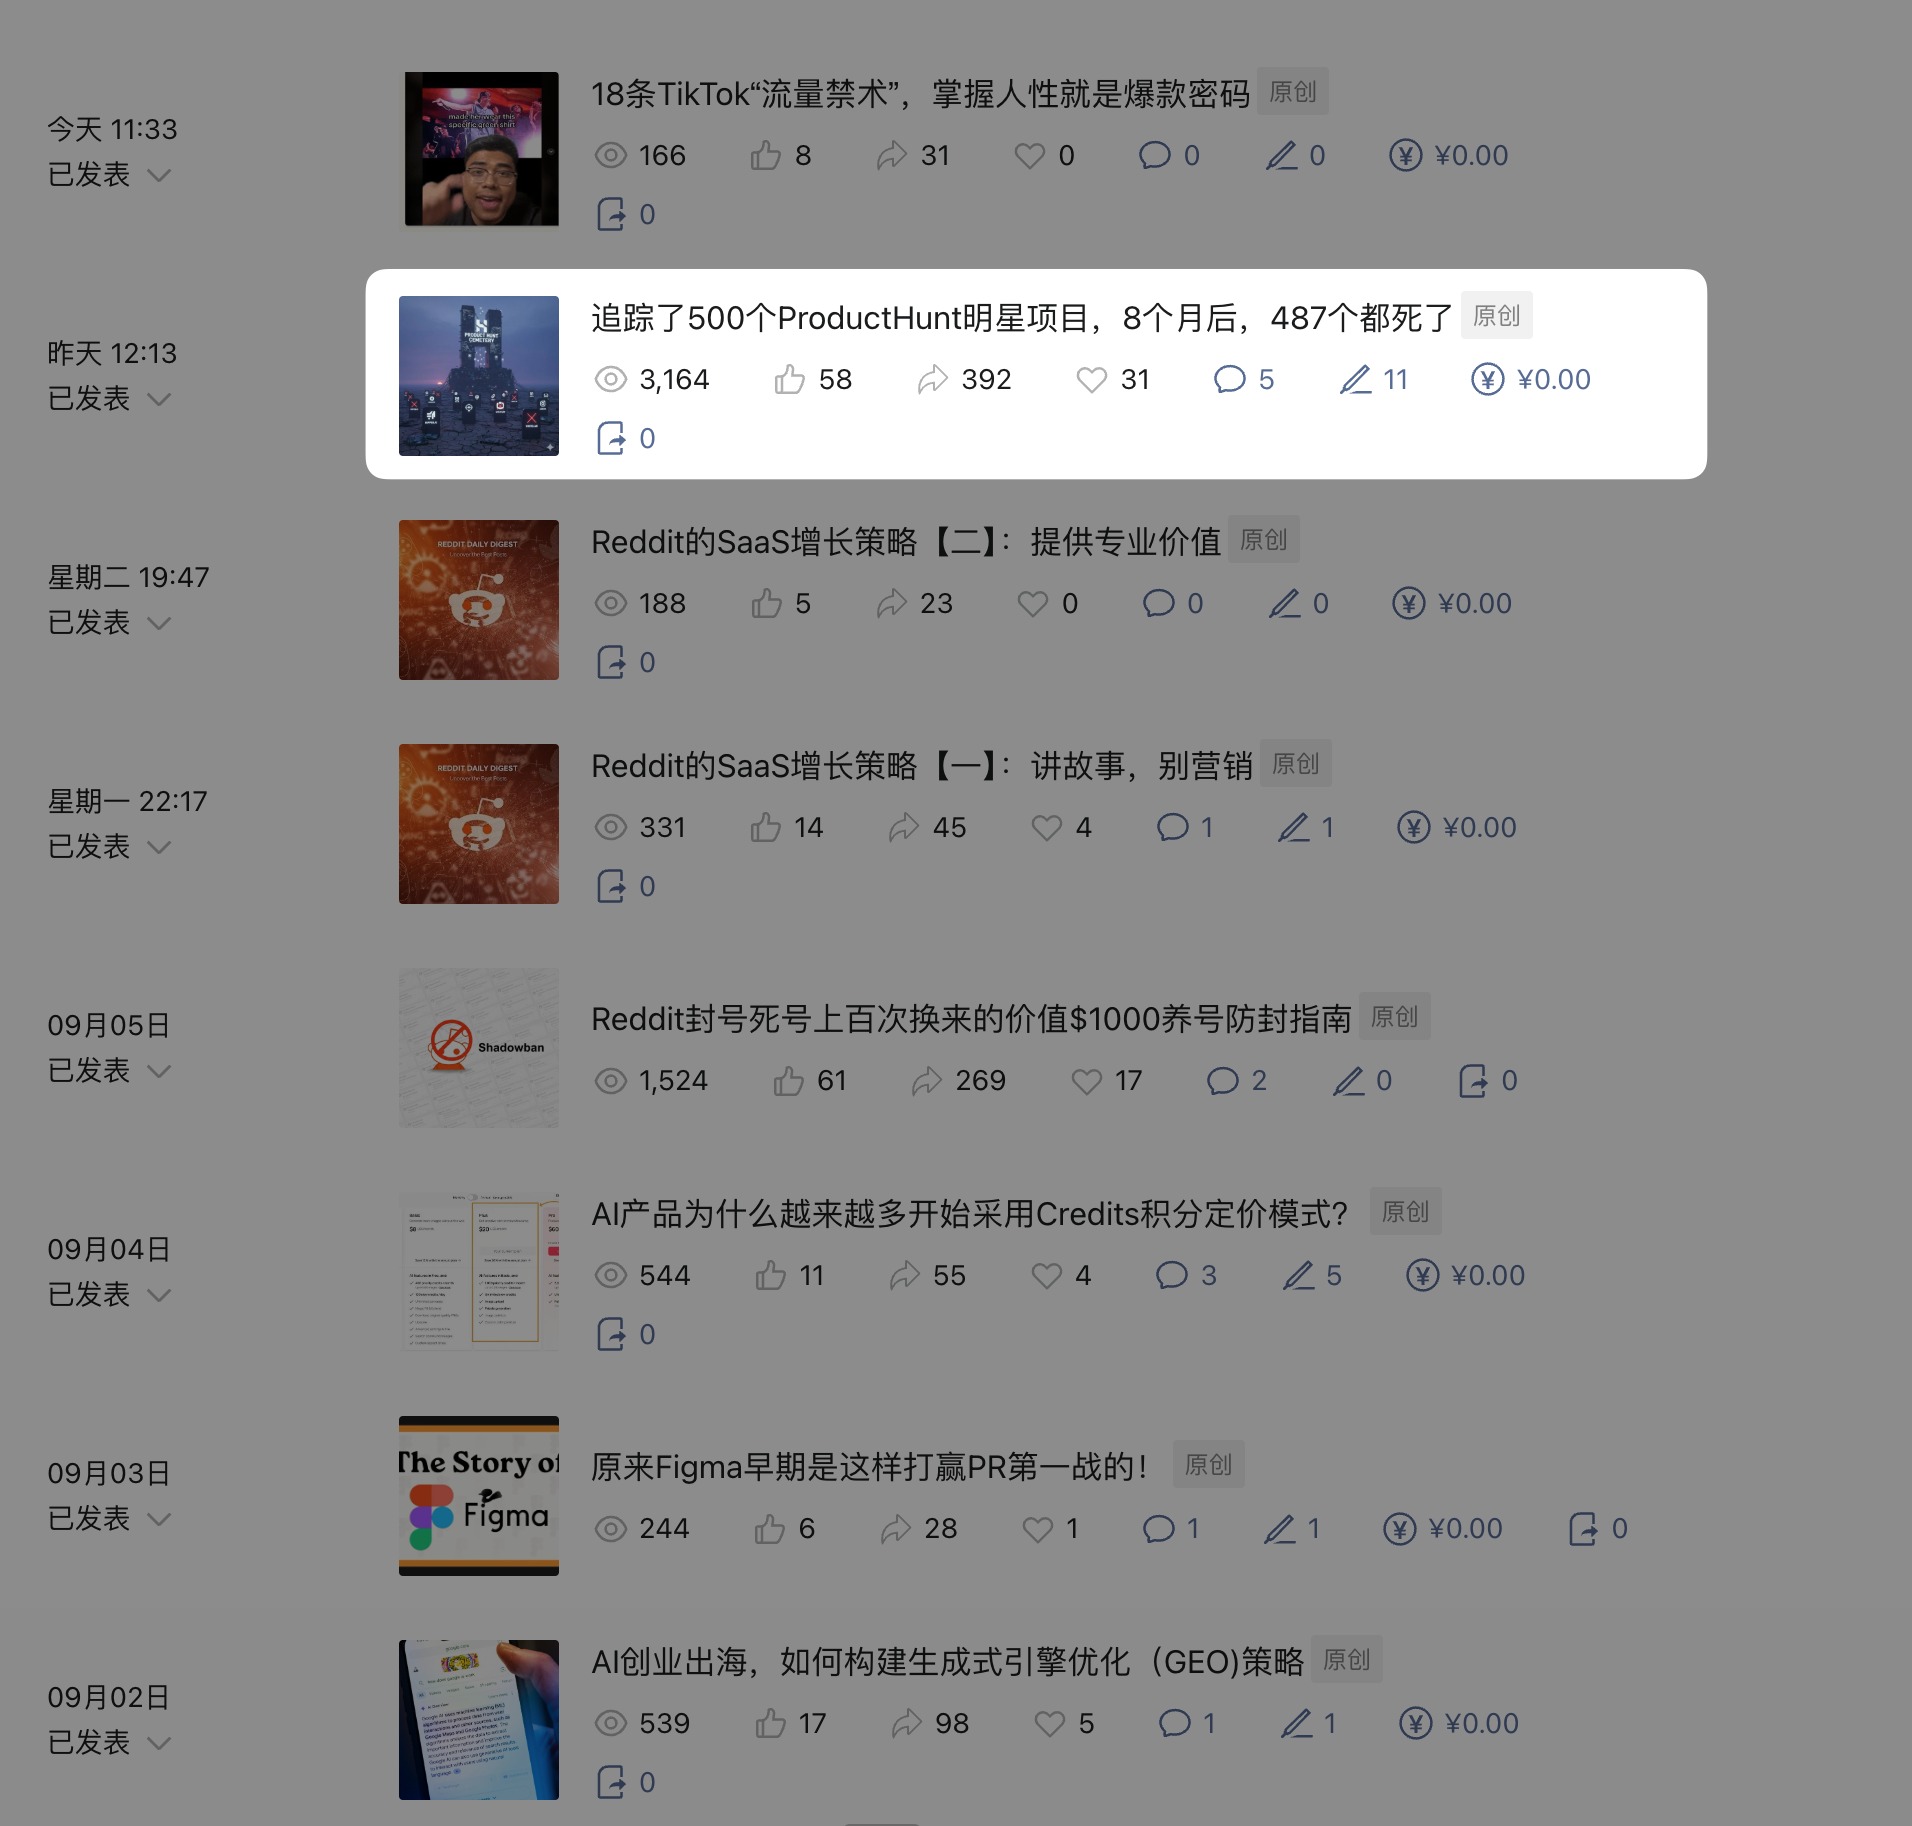Screen dimensions: 1912x1826
Task: Expand 已发表 chevron for 星期二 19:47 post
Action: pos(159,623)
